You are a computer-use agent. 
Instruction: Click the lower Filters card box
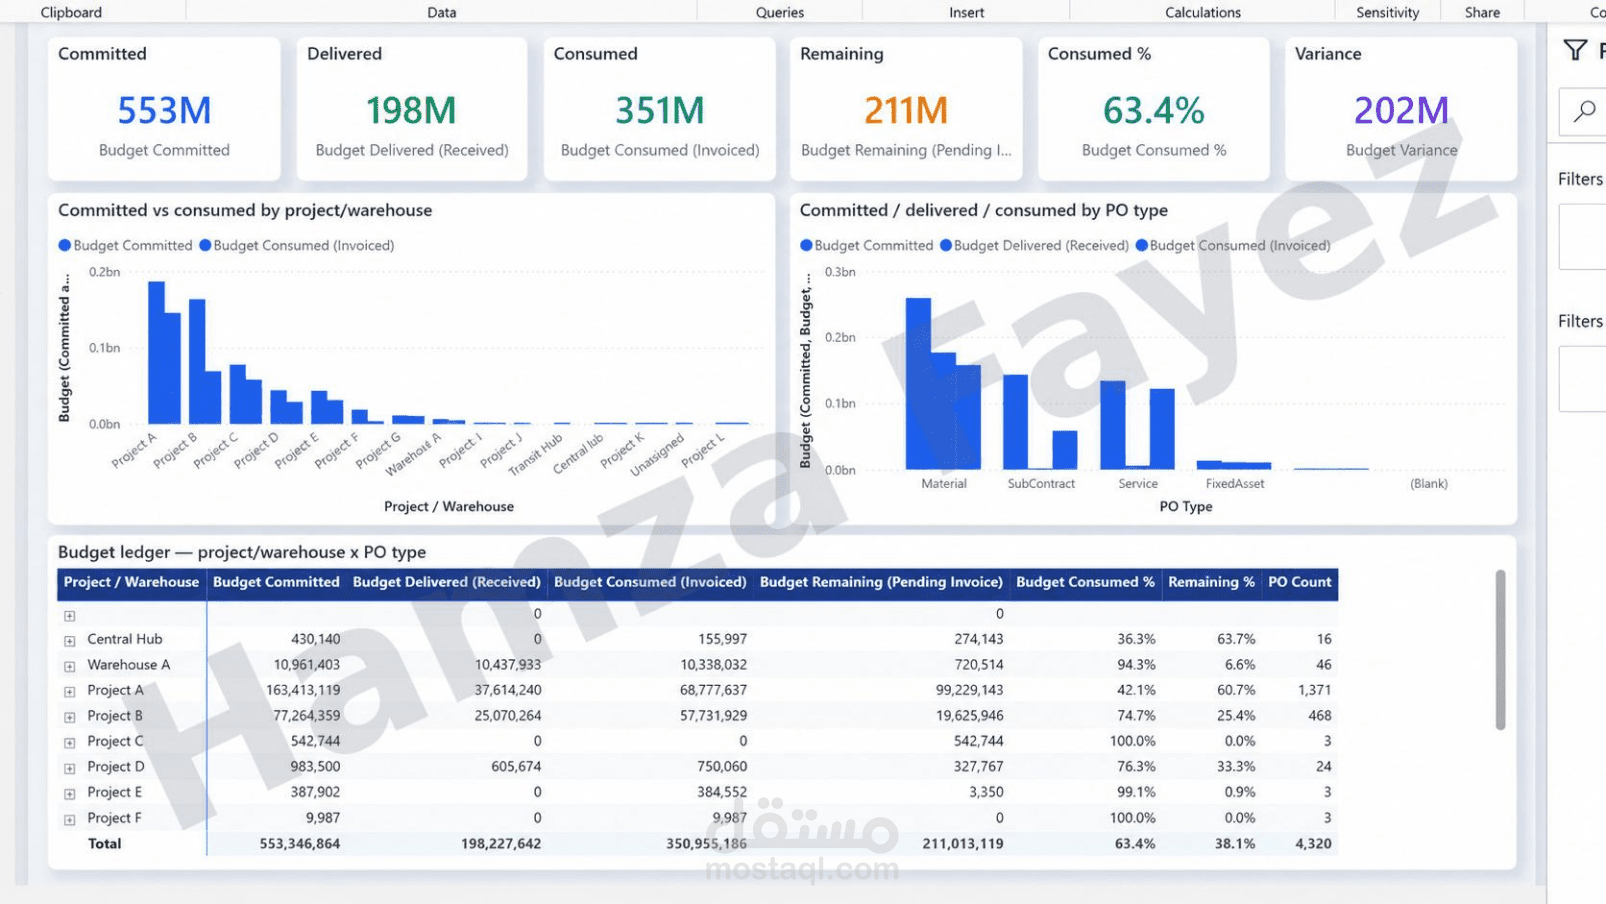point(1583,379)
